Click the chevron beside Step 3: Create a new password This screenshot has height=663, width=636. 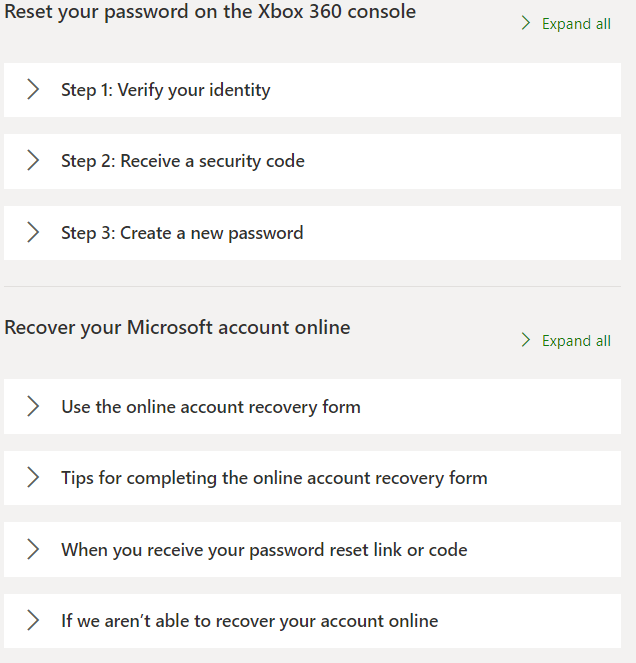(33, 233)
